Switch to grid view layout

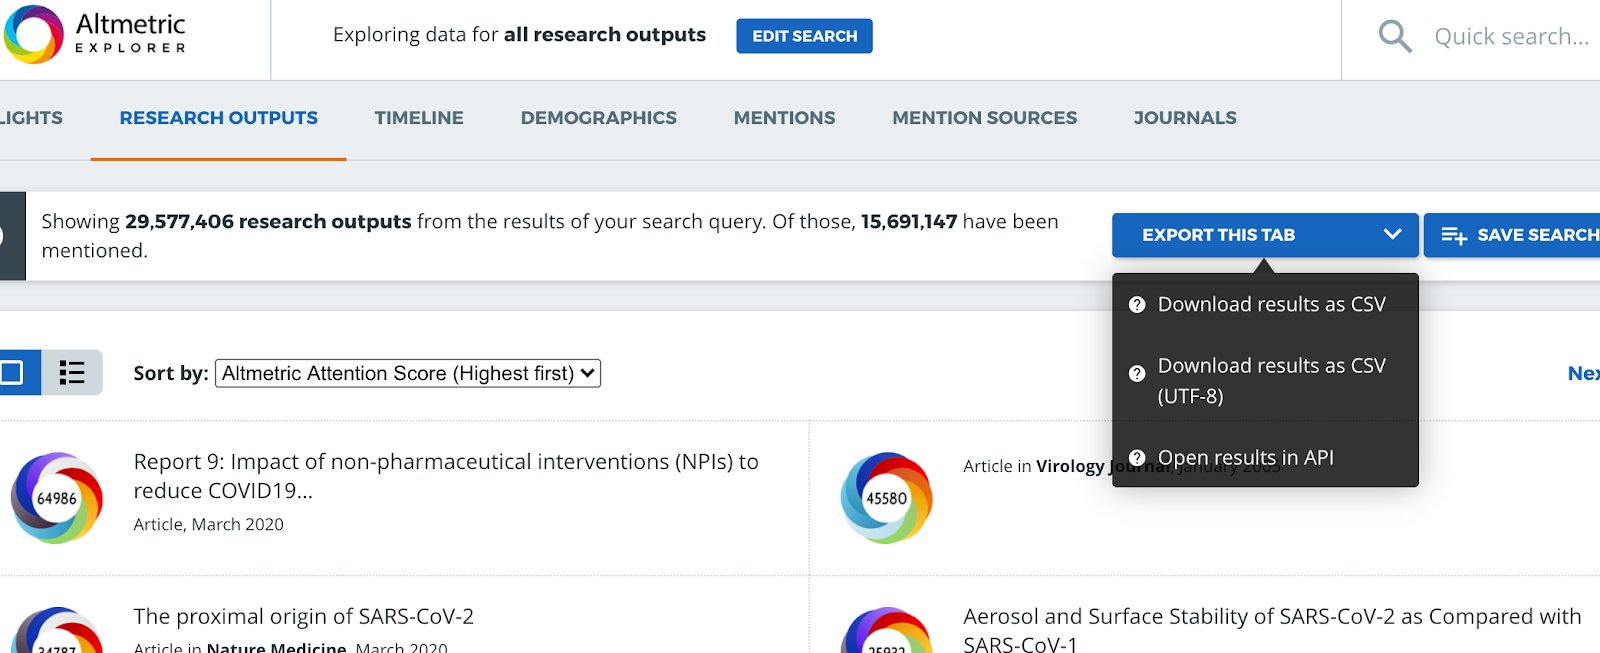click(13, 373)
